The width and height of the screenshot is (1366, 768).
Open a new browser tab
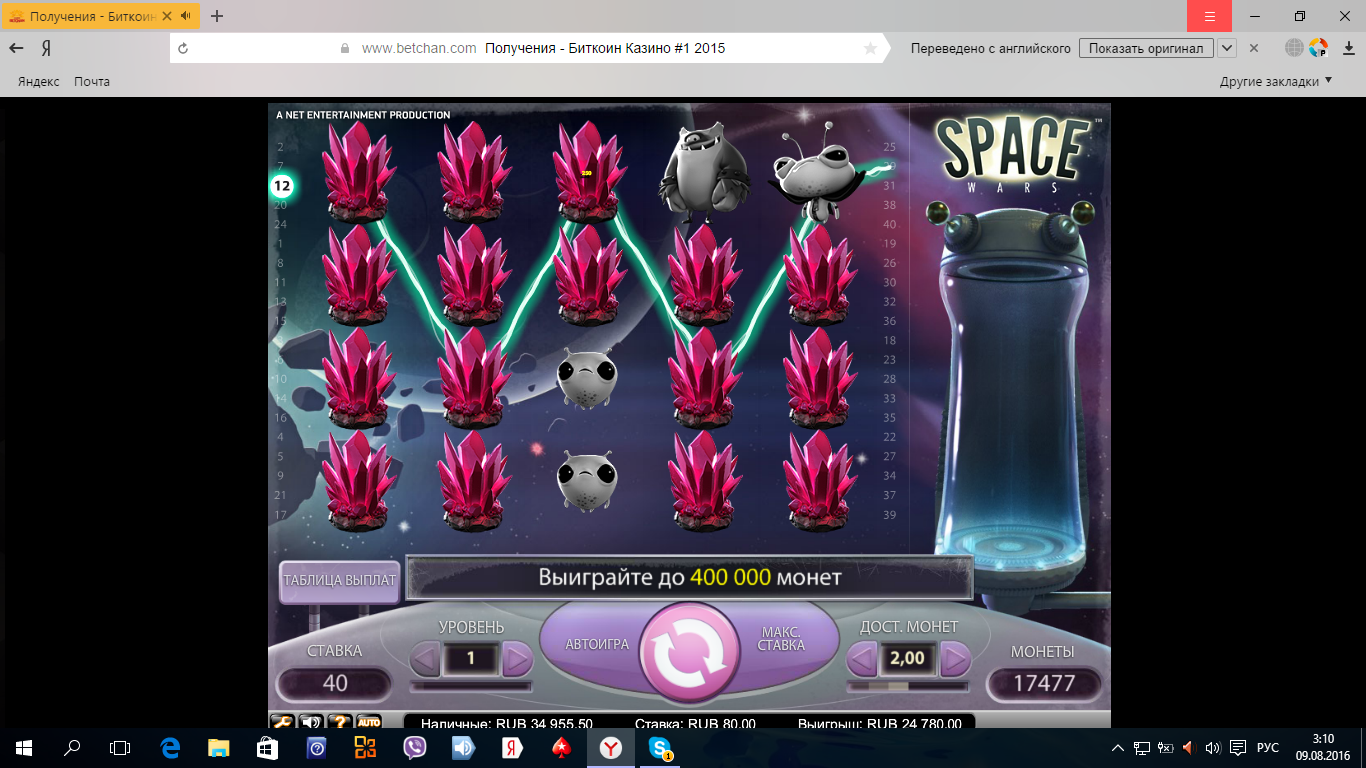click(217, 16)
